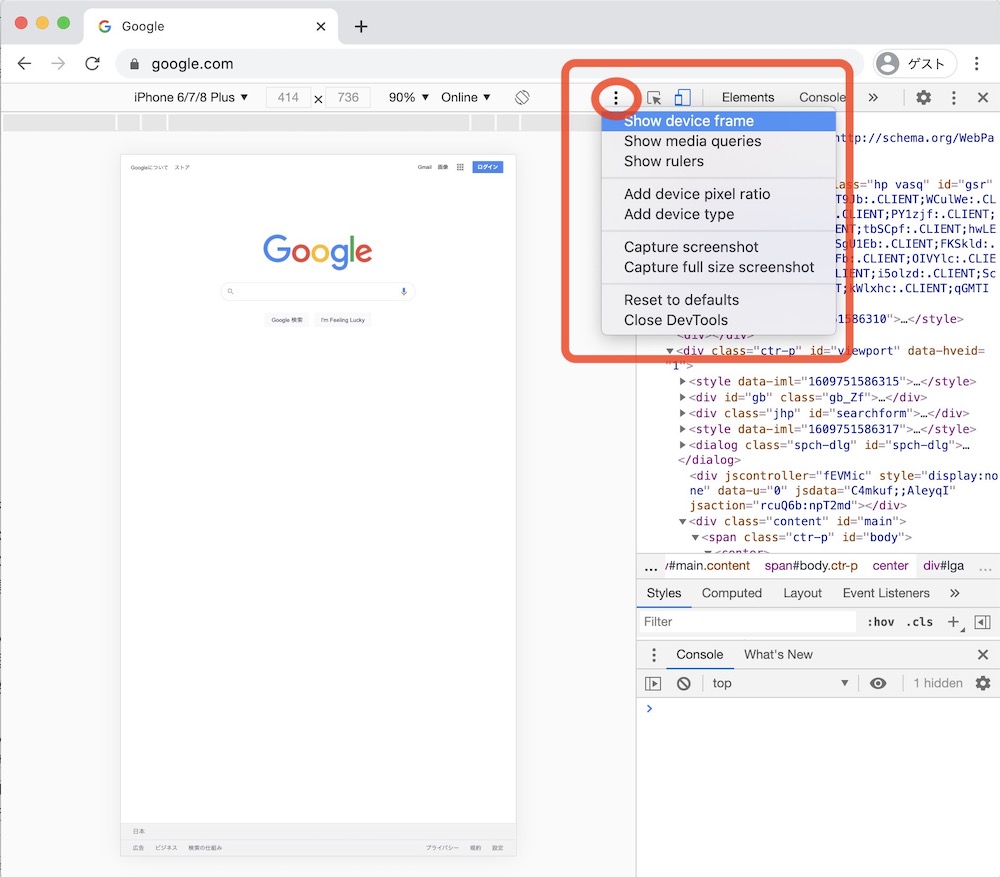Open the Event Listeners tab

886,593
